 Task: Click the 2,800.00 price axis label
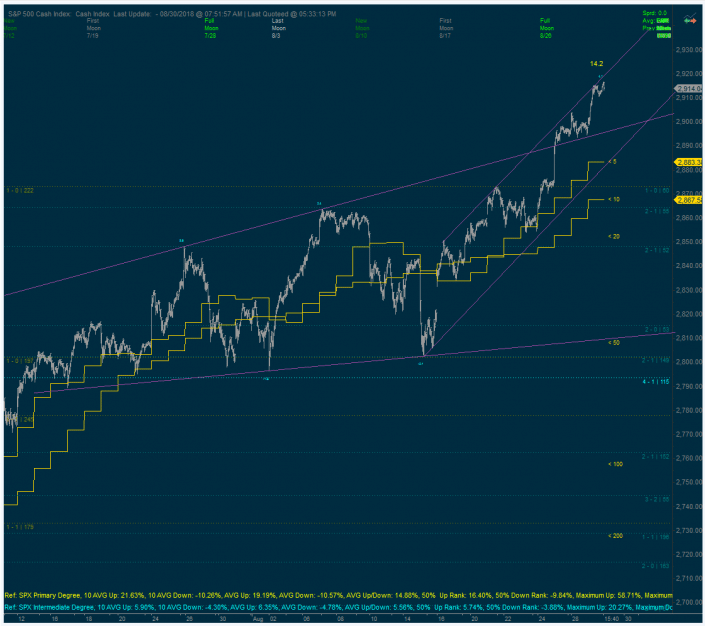689,362
